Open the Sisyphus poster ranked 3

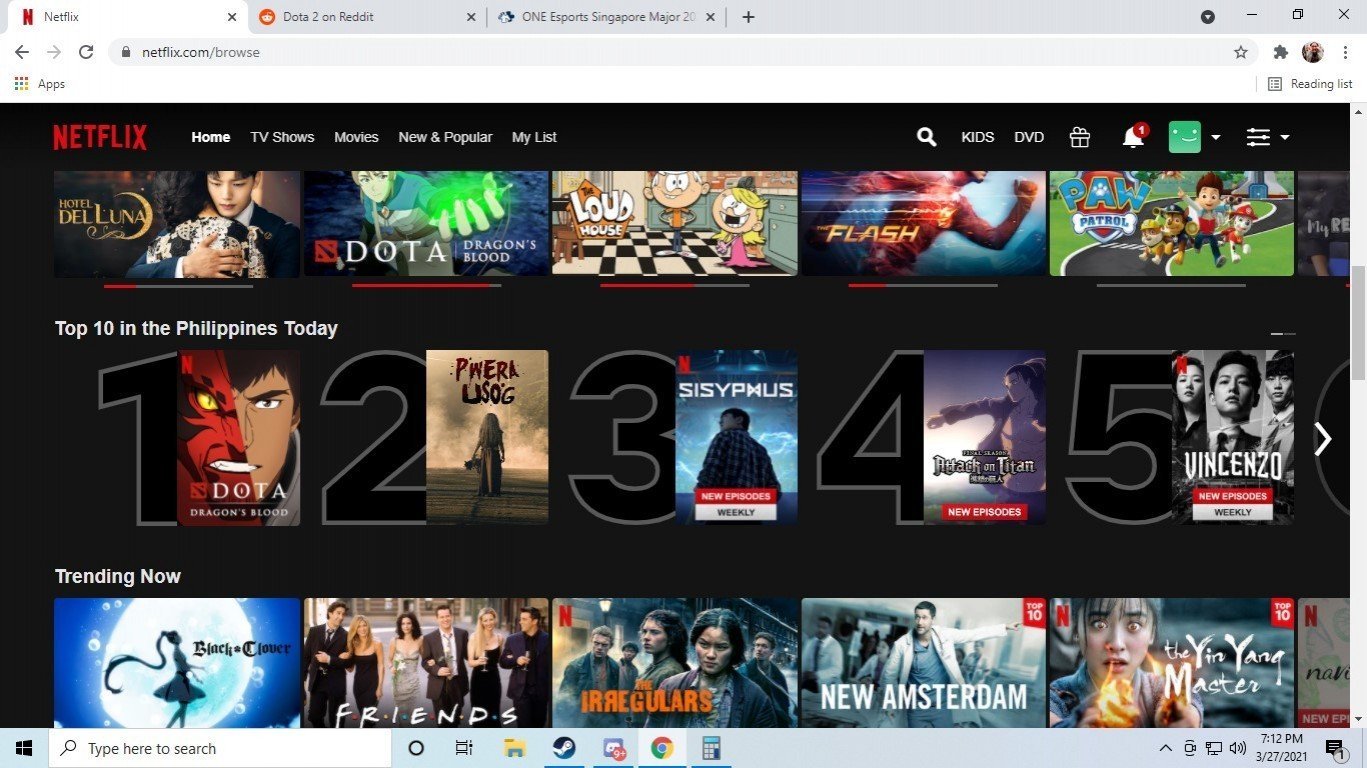pos(736,437)
